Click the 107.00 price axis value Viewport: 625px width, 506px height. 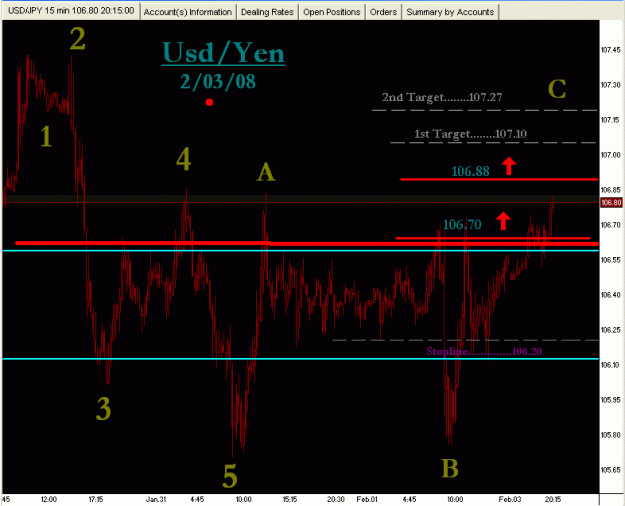coord(611,155)
